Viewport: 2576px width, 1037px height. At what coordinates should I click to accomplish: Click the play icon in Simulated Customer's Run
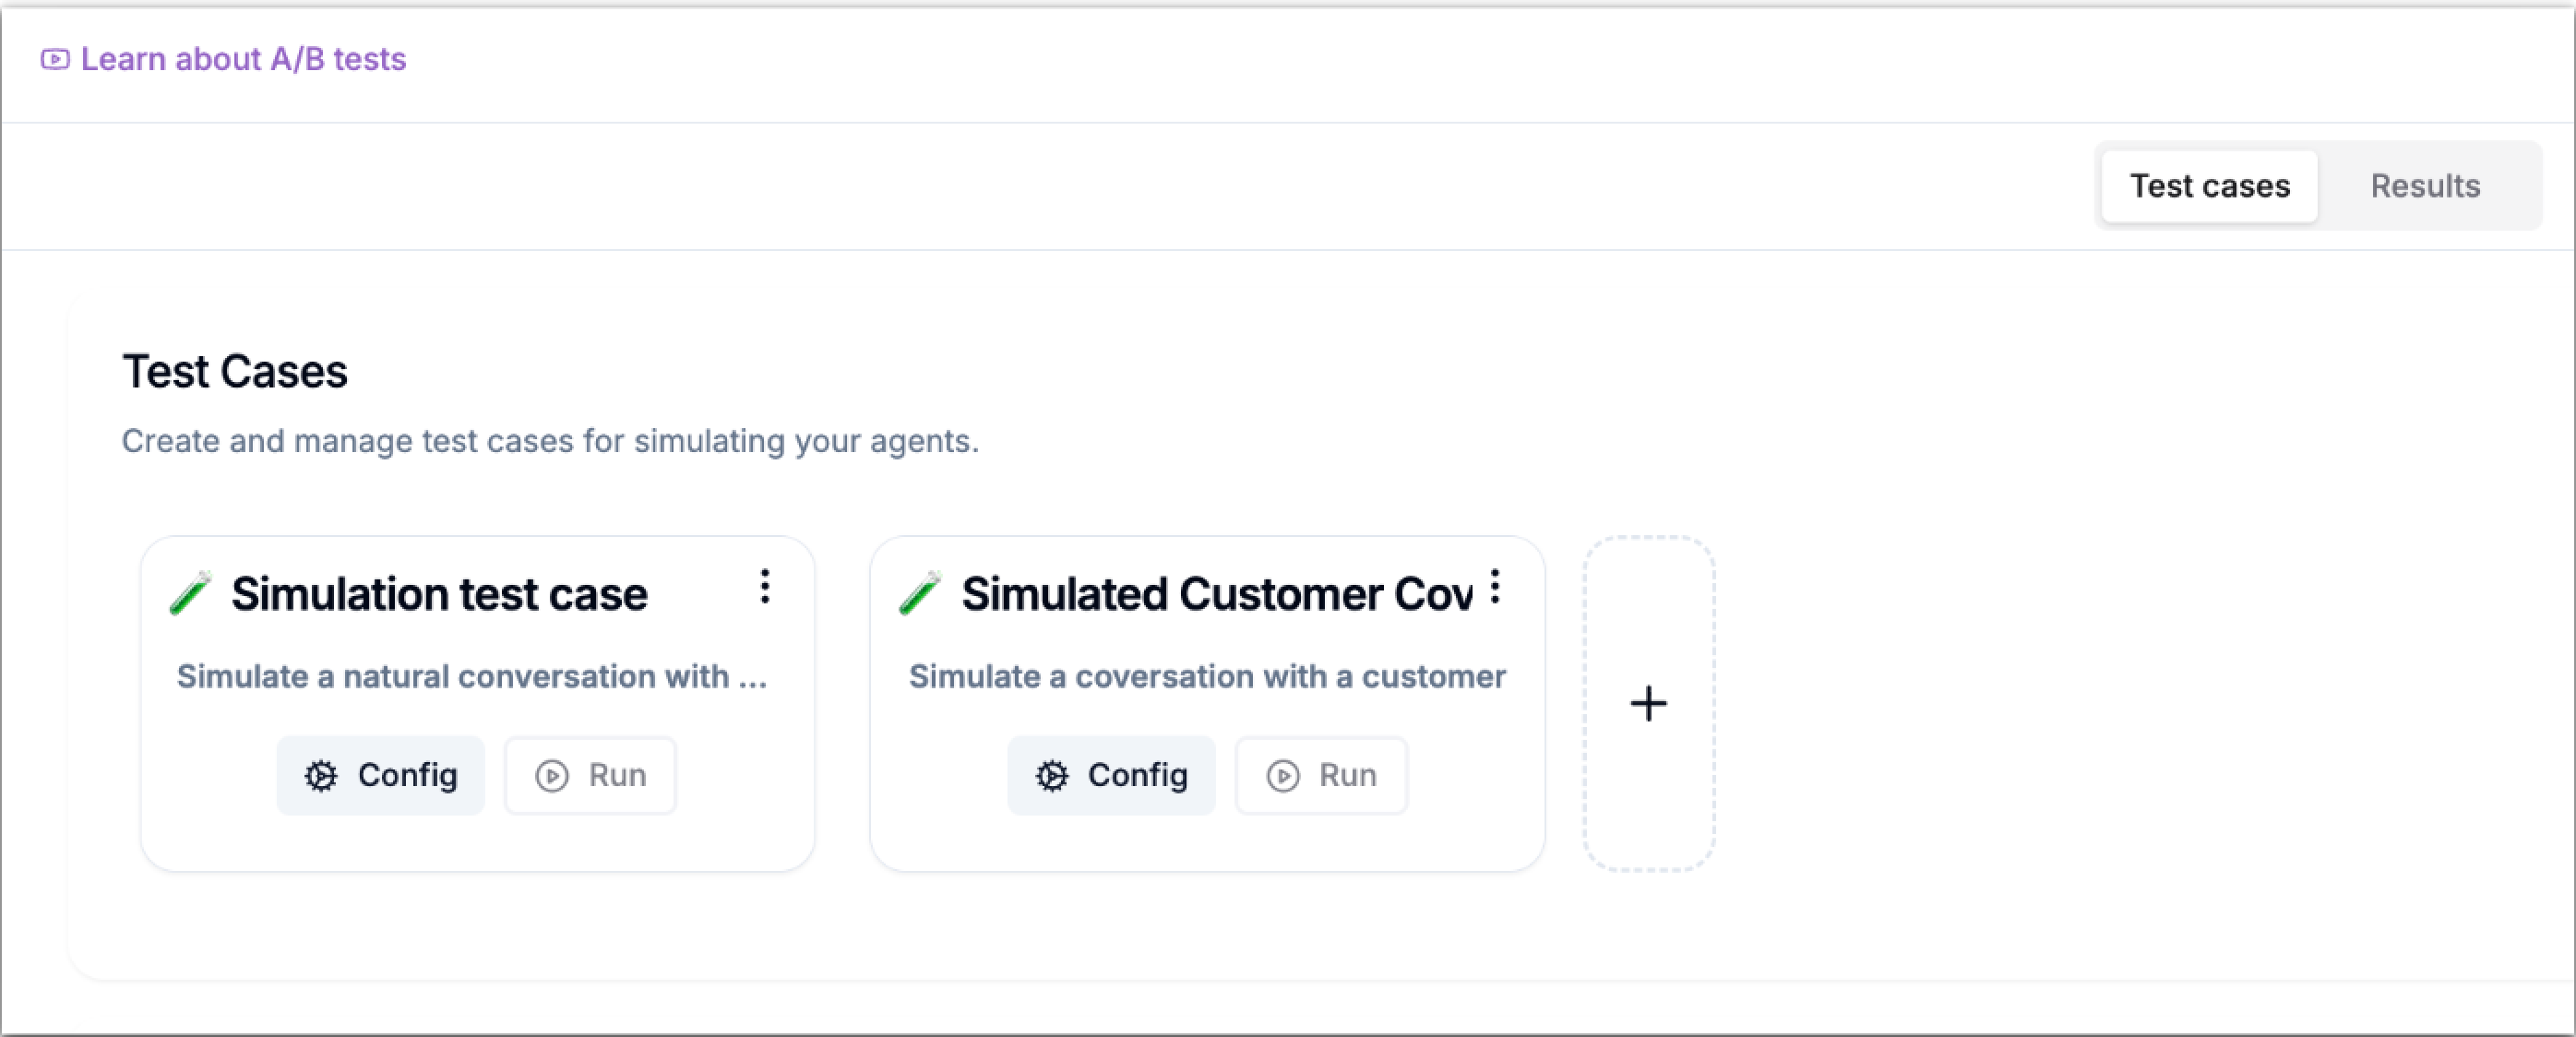(1283, 776)
